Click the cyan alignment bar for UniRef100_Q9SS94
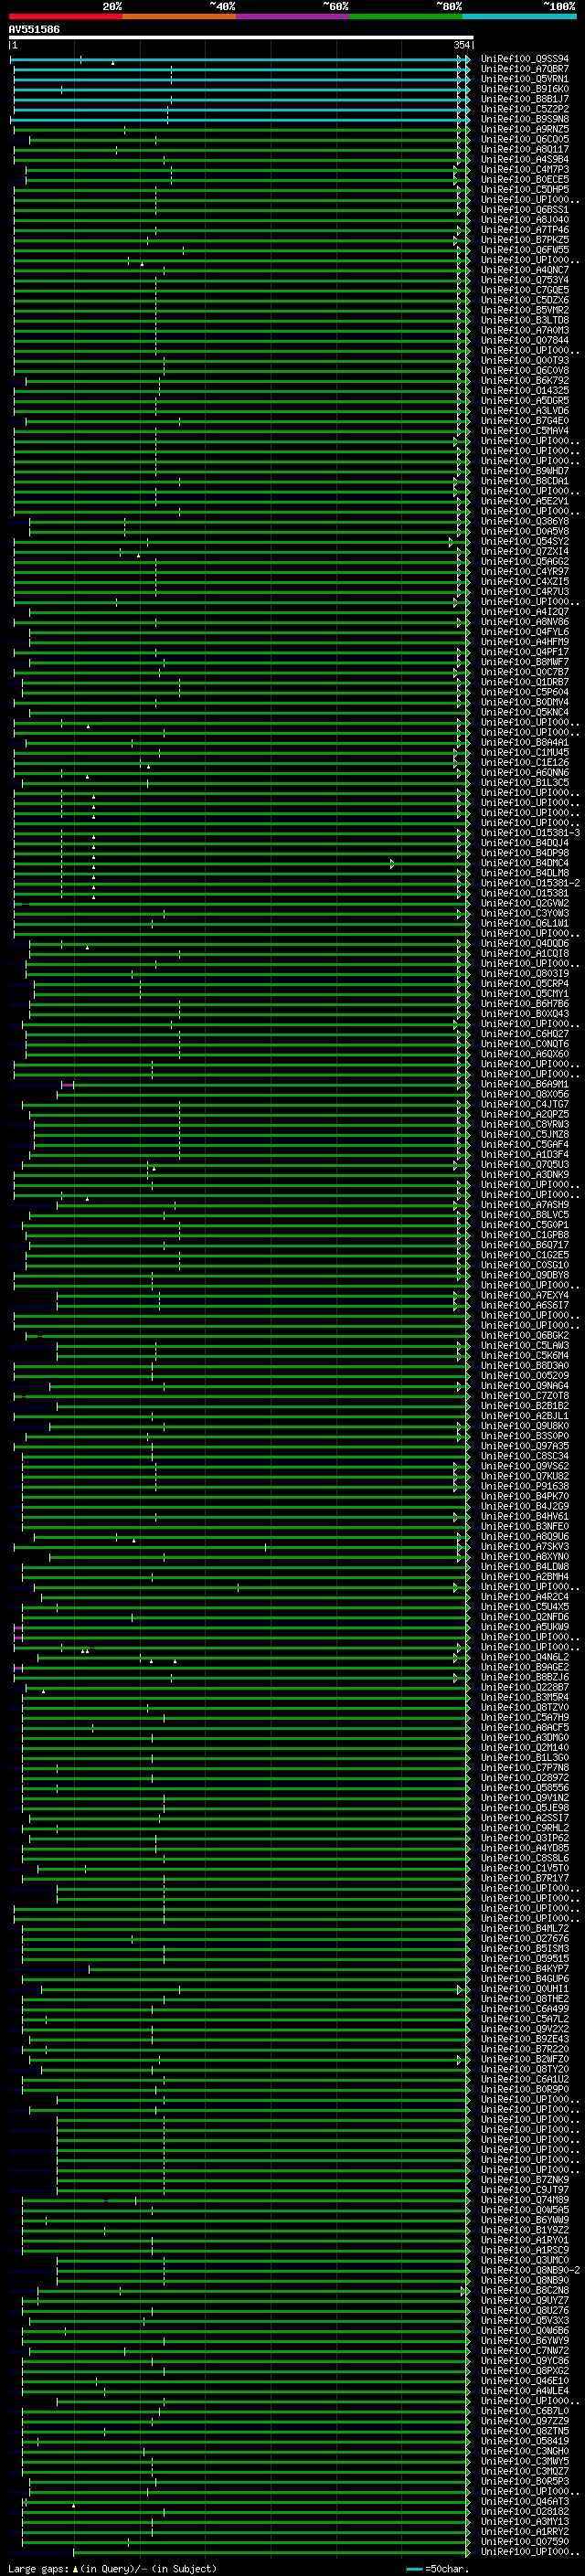The height and width of the screenshot is (2576, 585). tap(240, 59)
